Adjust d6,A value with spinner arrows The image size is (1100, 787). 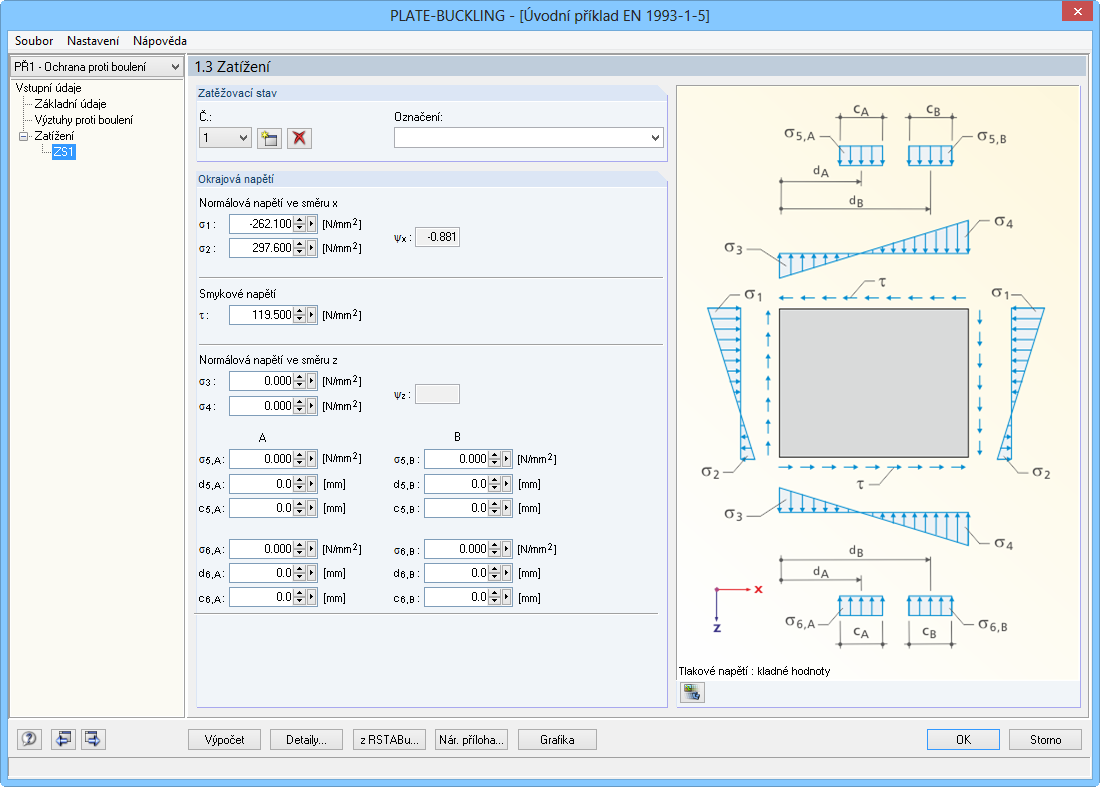pos(300,573)
